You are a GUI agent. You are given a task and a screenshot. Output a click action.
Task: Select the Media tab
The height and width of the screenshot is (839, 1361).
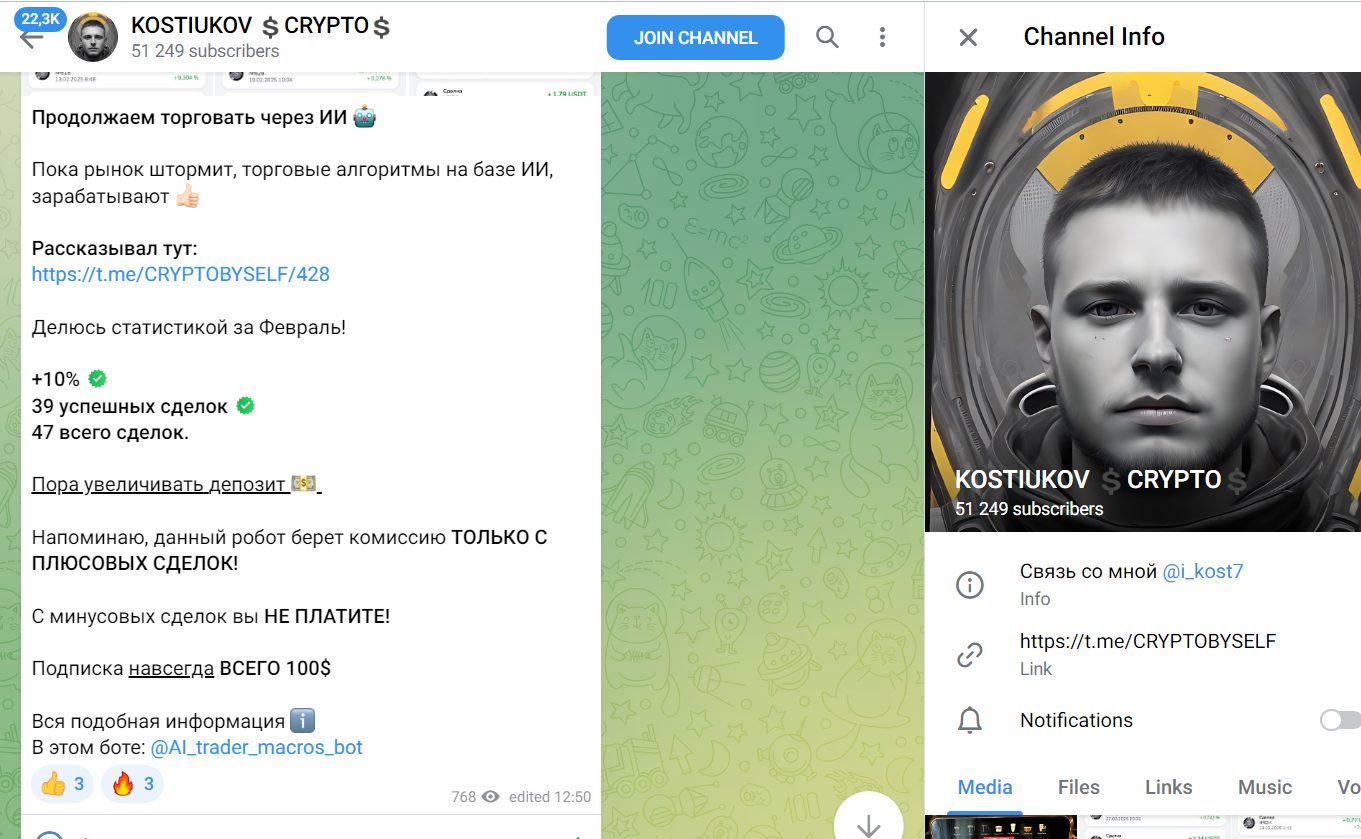985,787
